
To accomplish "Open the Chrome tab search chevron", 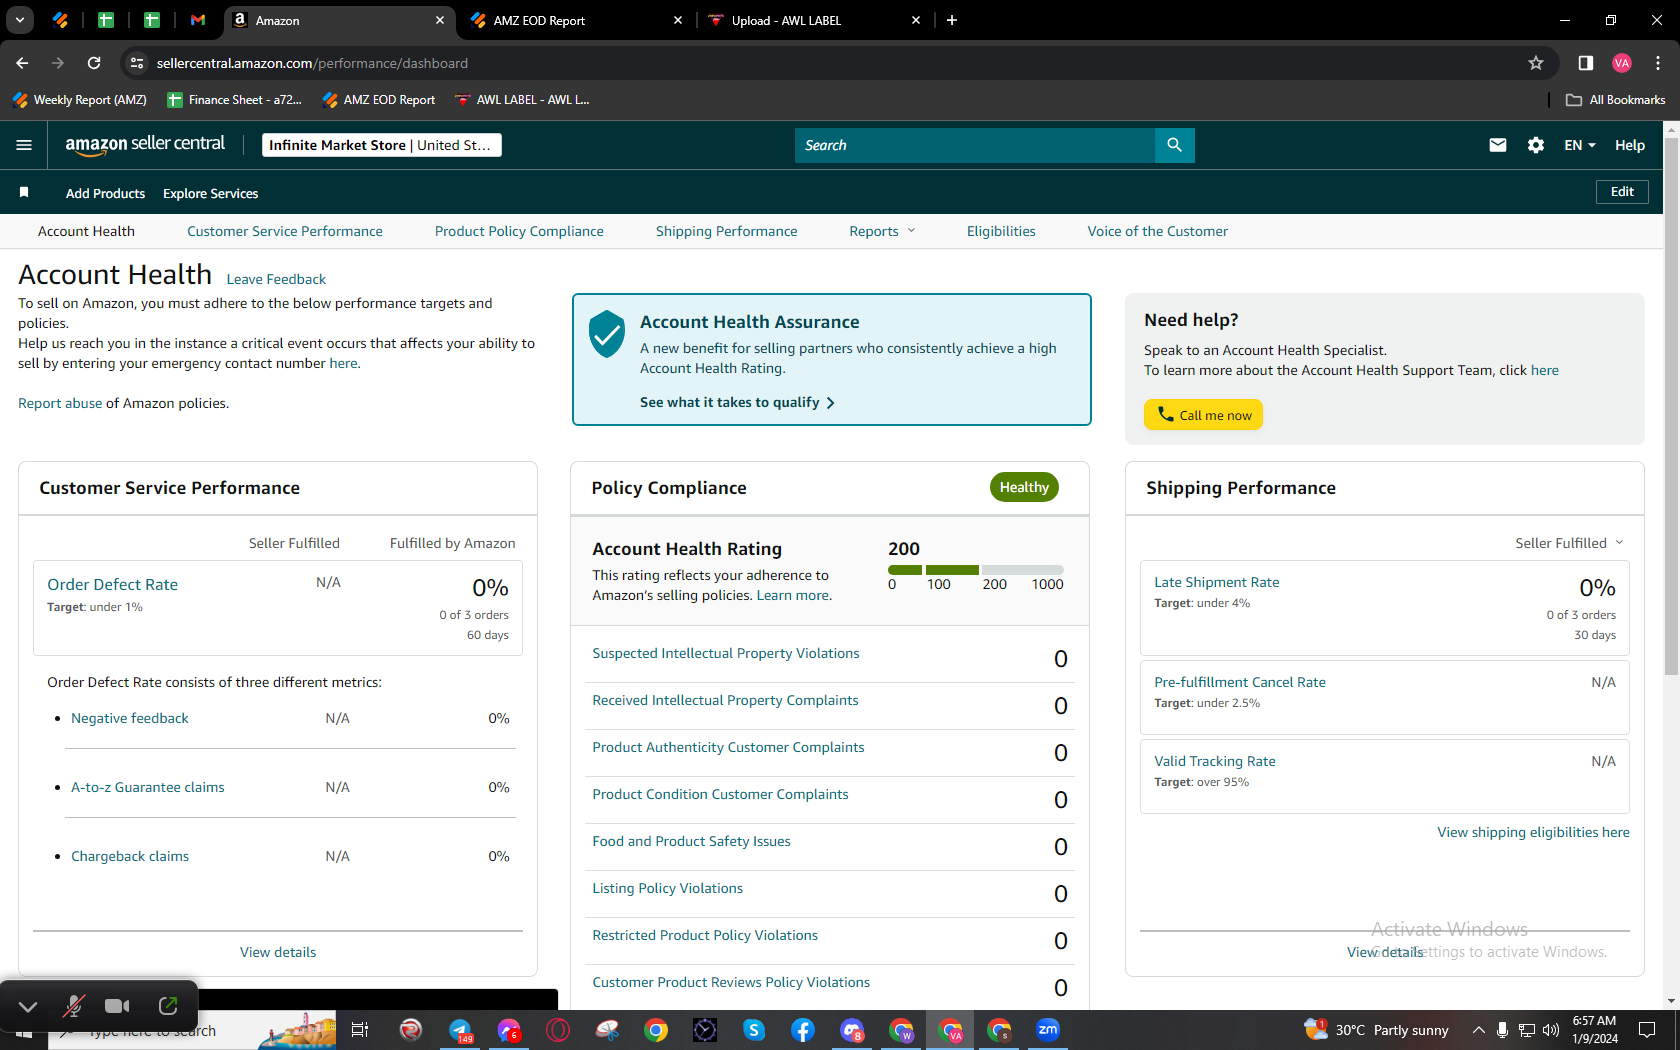I will [20, 20].
